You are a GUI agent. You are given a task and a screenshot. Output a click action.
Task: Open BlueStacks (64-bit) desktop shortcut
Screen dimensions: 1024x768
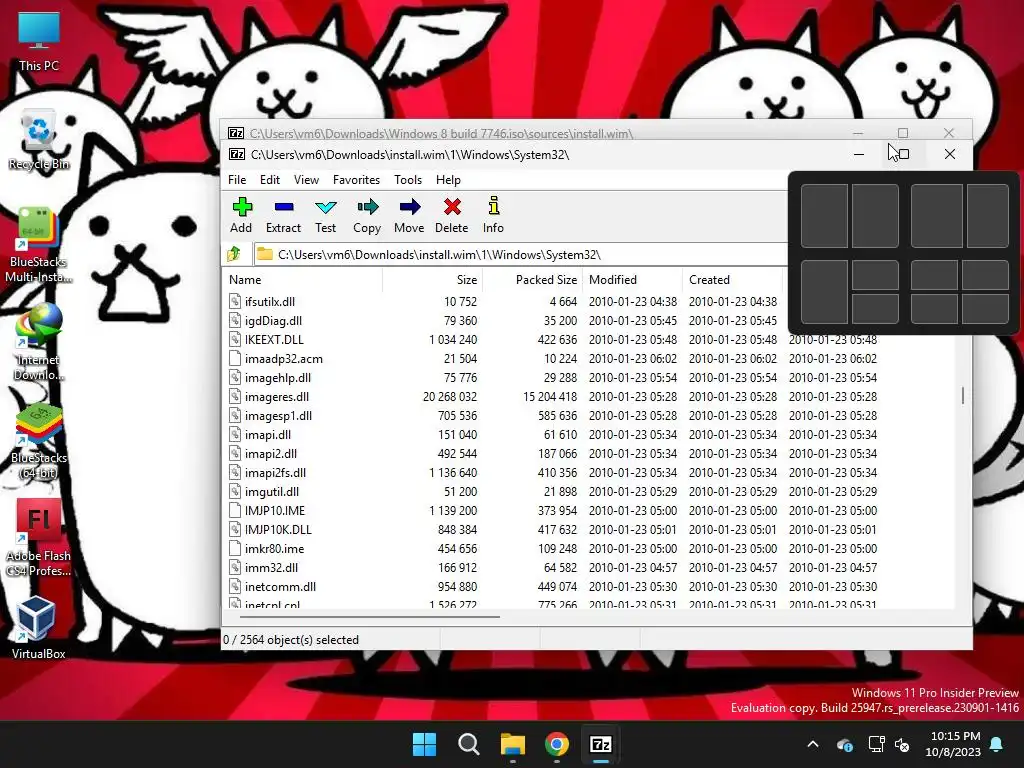[x=39, y=441]
